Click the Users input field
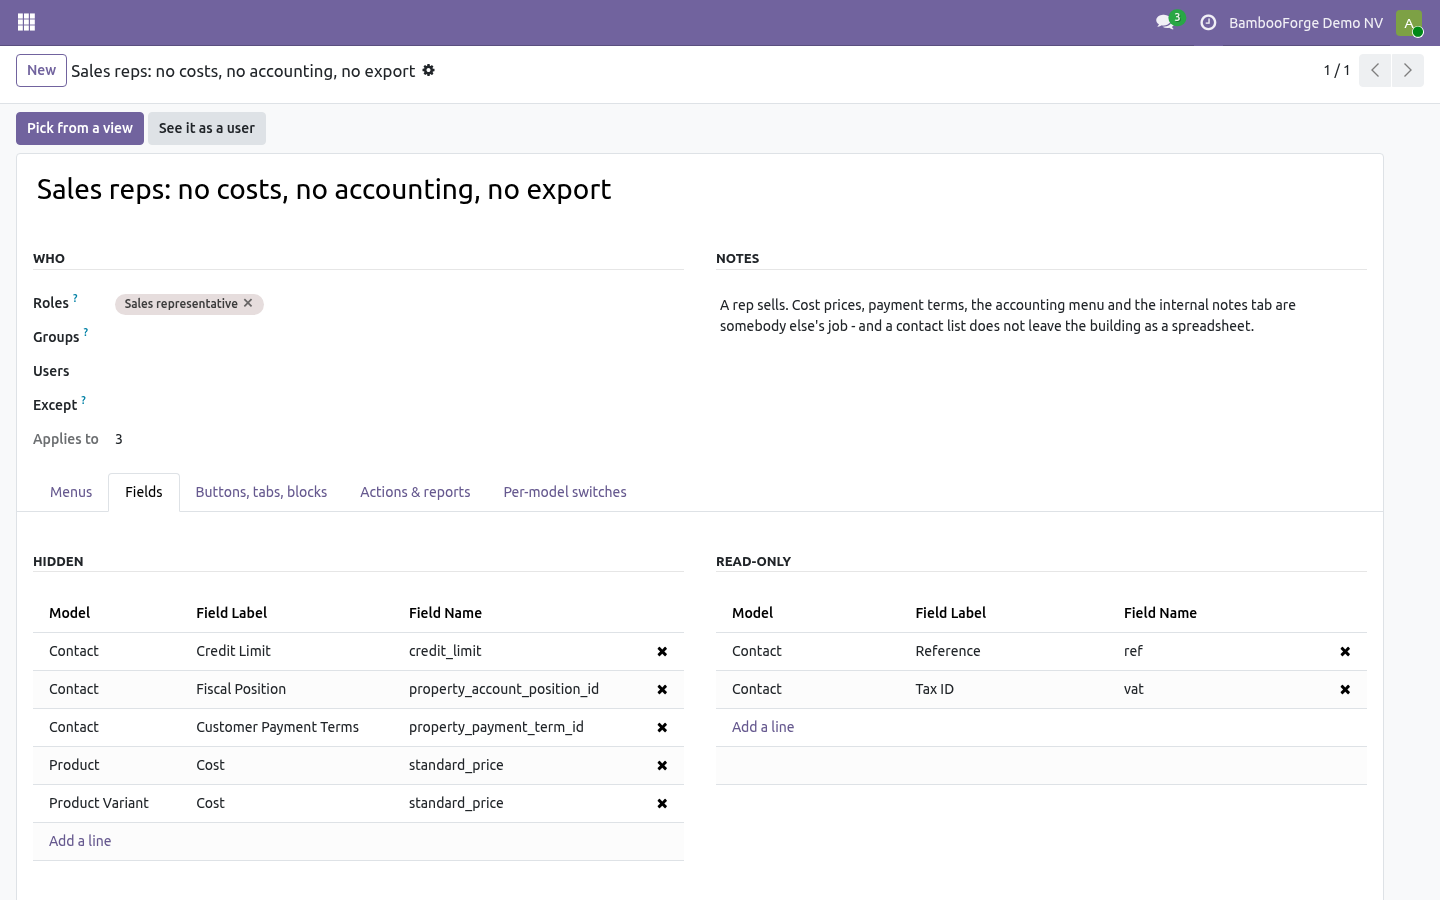The width and height of the screenshot is (1440, 900). [x=399, y=372]
